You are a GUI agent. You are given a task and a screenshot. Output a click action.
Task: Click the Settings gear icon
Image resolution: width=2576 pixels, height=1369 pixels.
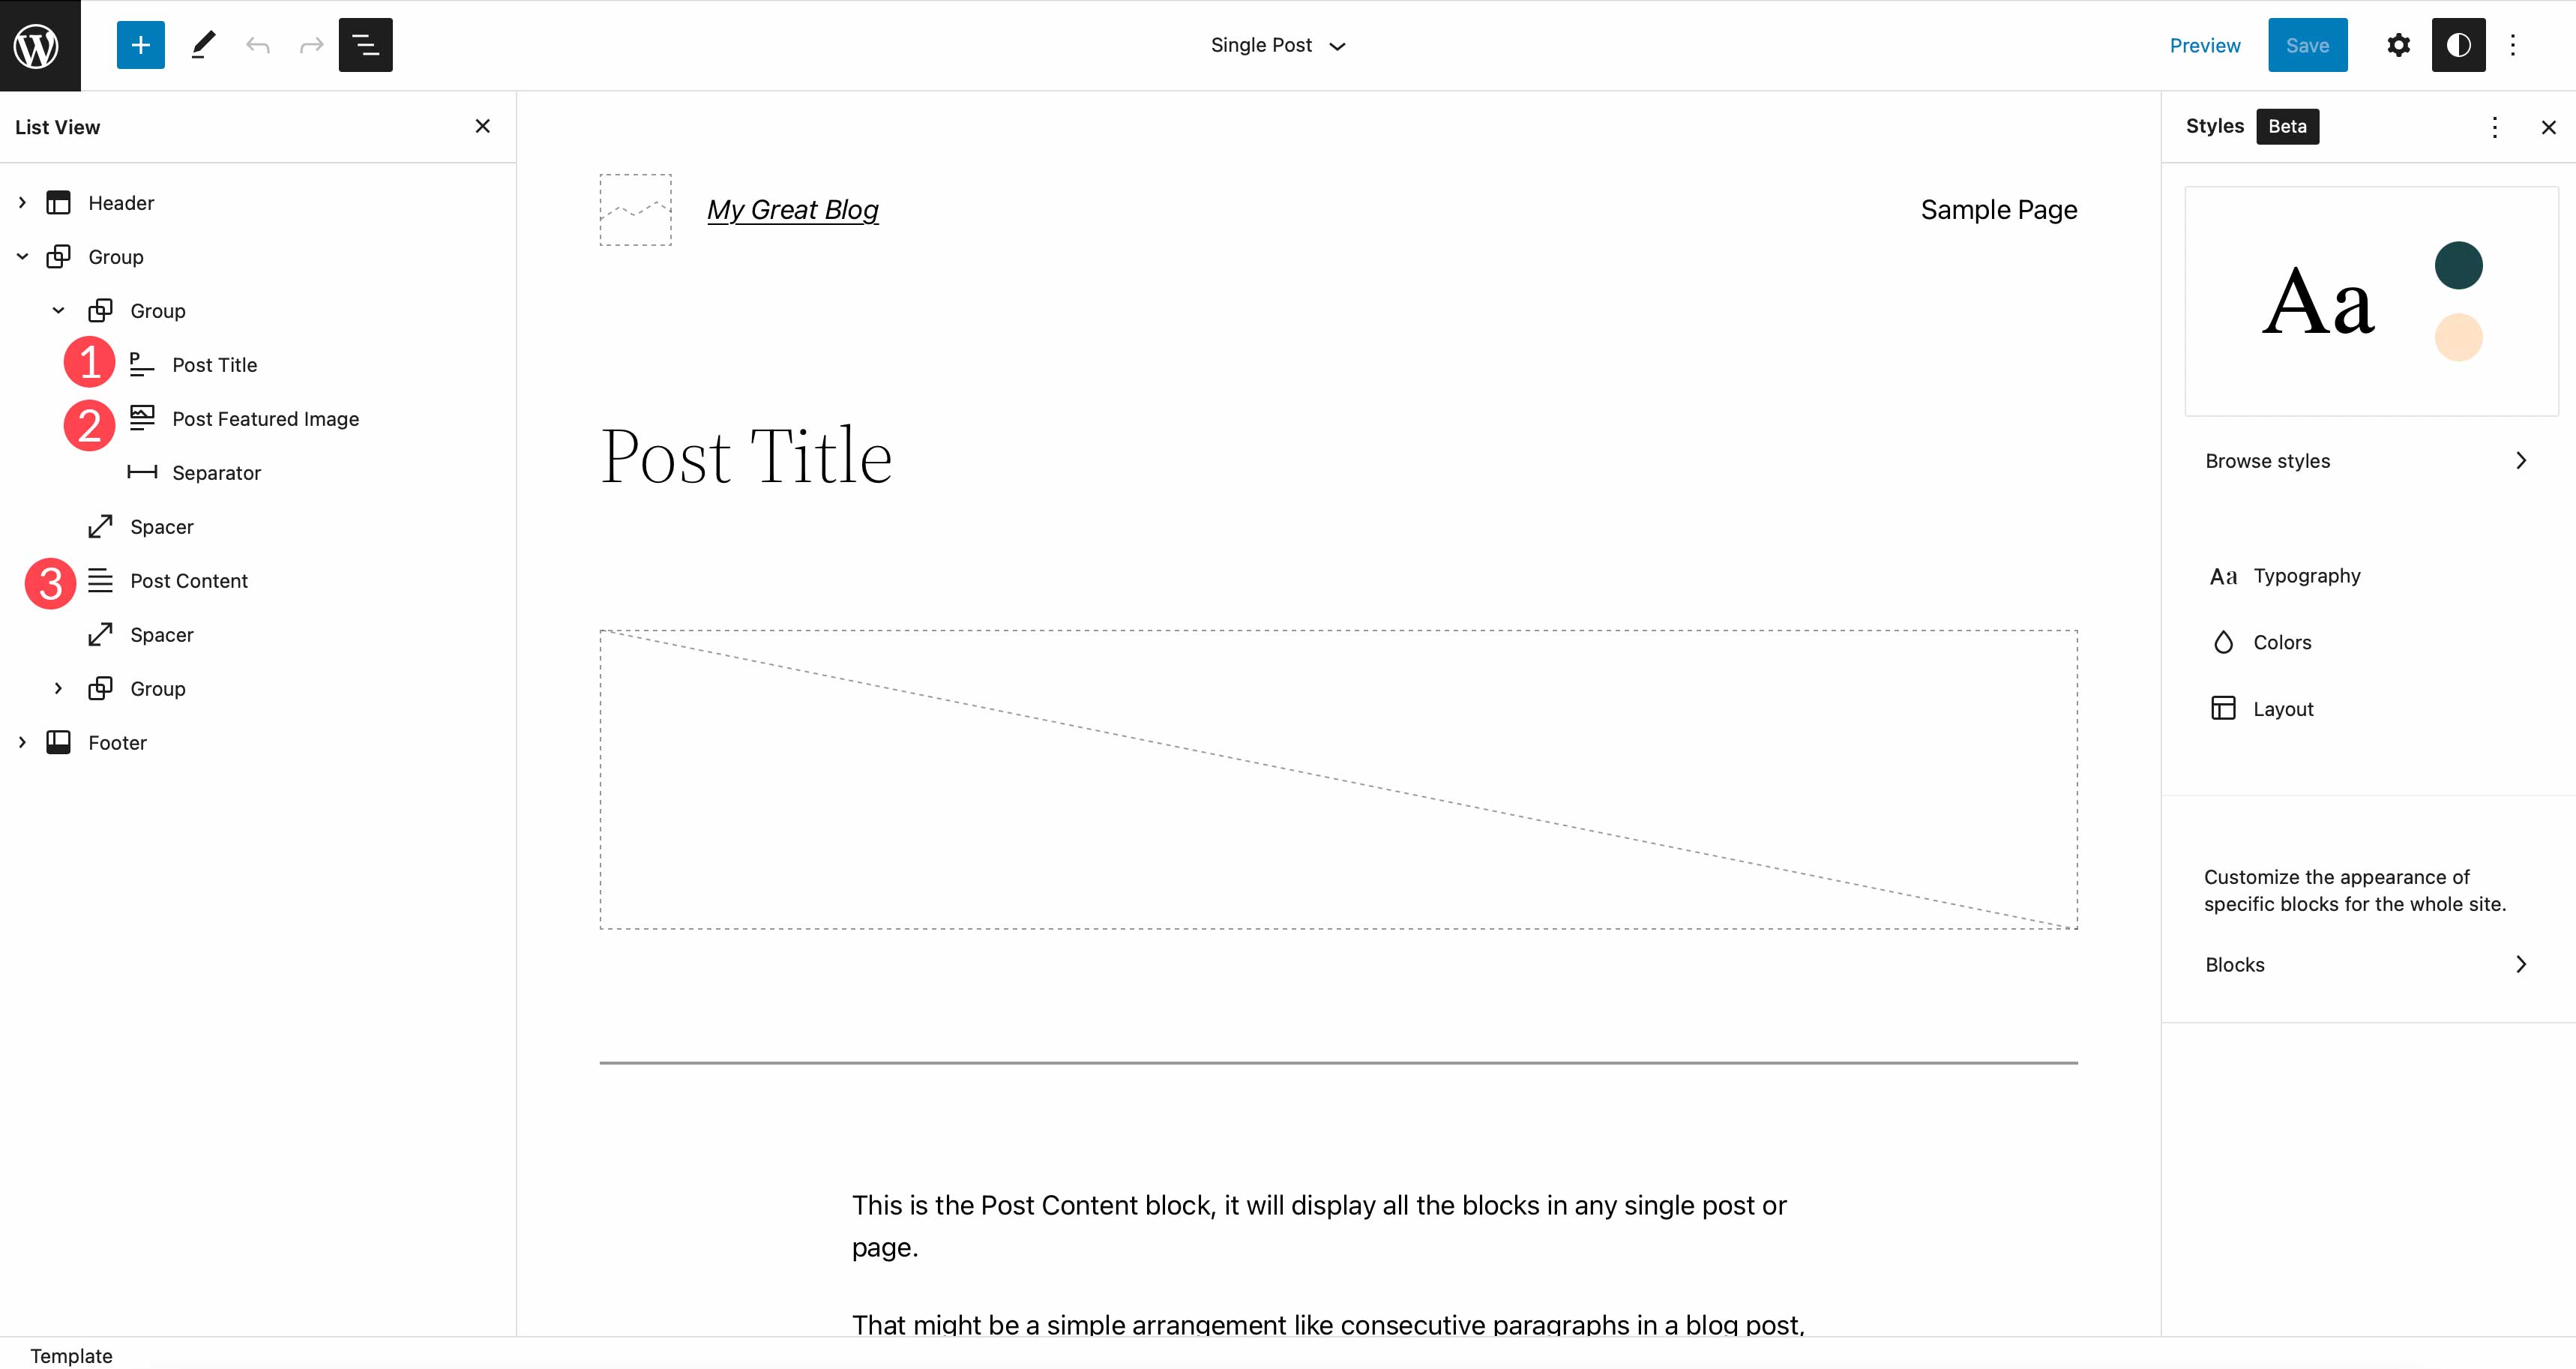[x=2399, y=46]
